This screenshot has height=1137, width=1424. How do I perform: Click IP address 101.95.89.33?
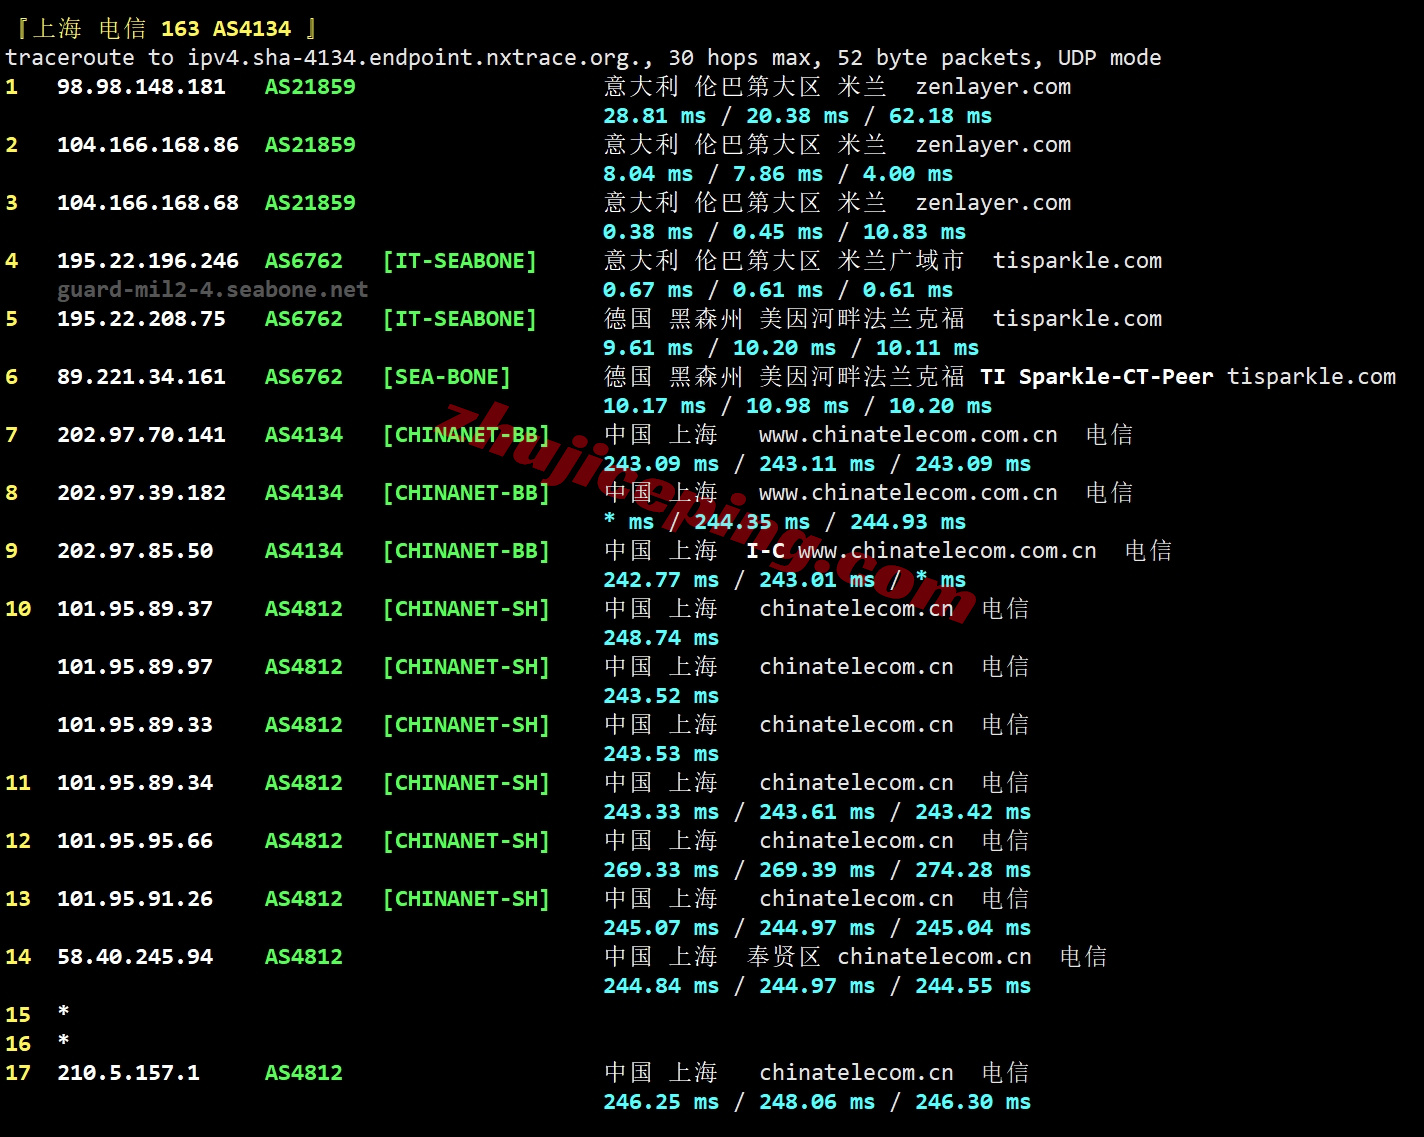135,725
